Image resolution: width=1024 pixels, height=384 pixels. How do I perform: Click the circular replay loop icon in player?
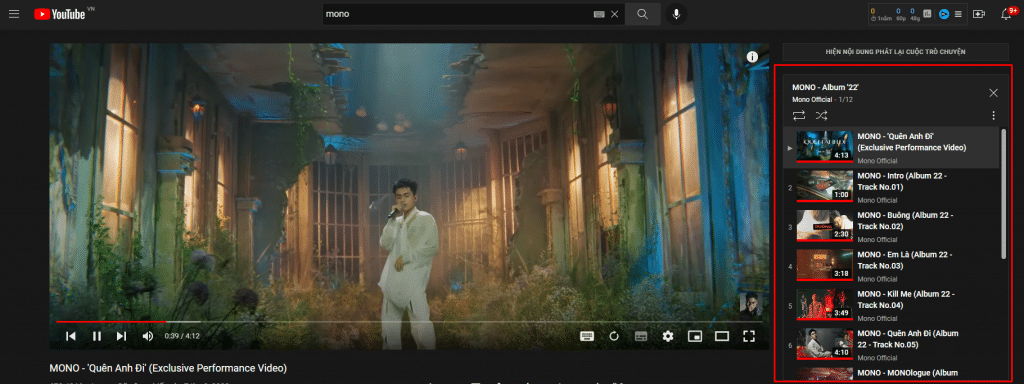614,336
